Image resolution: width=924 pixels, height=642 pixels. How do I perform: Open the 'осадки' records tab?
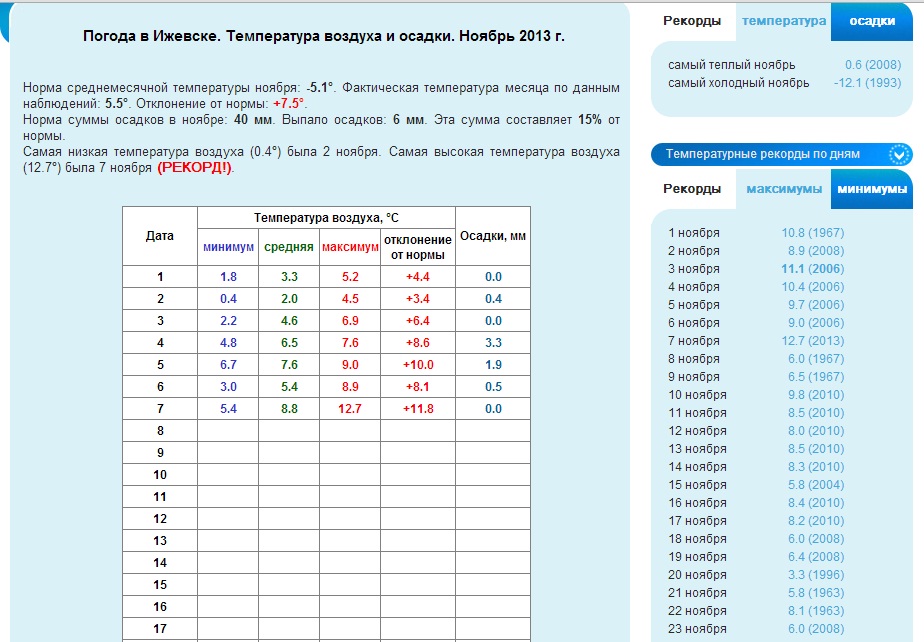click(x=871, y=21)
